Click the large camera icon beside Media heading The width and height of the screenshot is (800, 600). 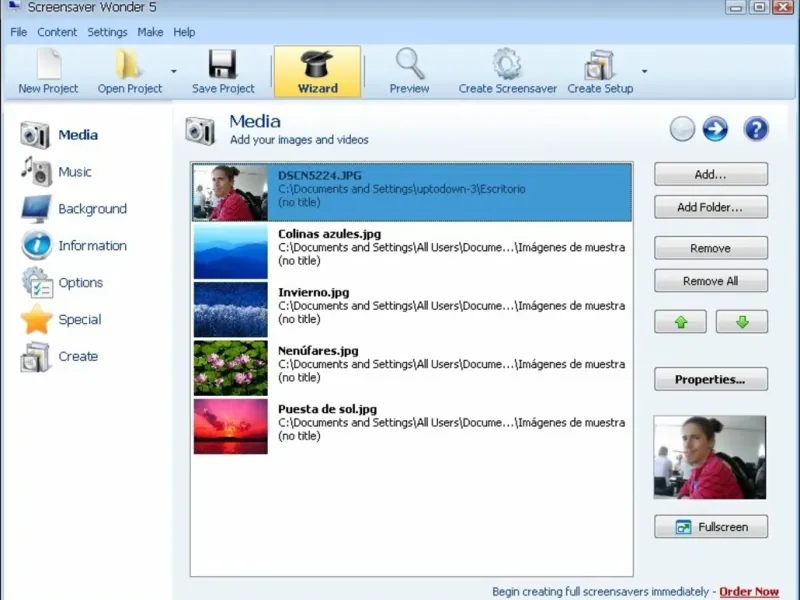click(x=200, y=131)
